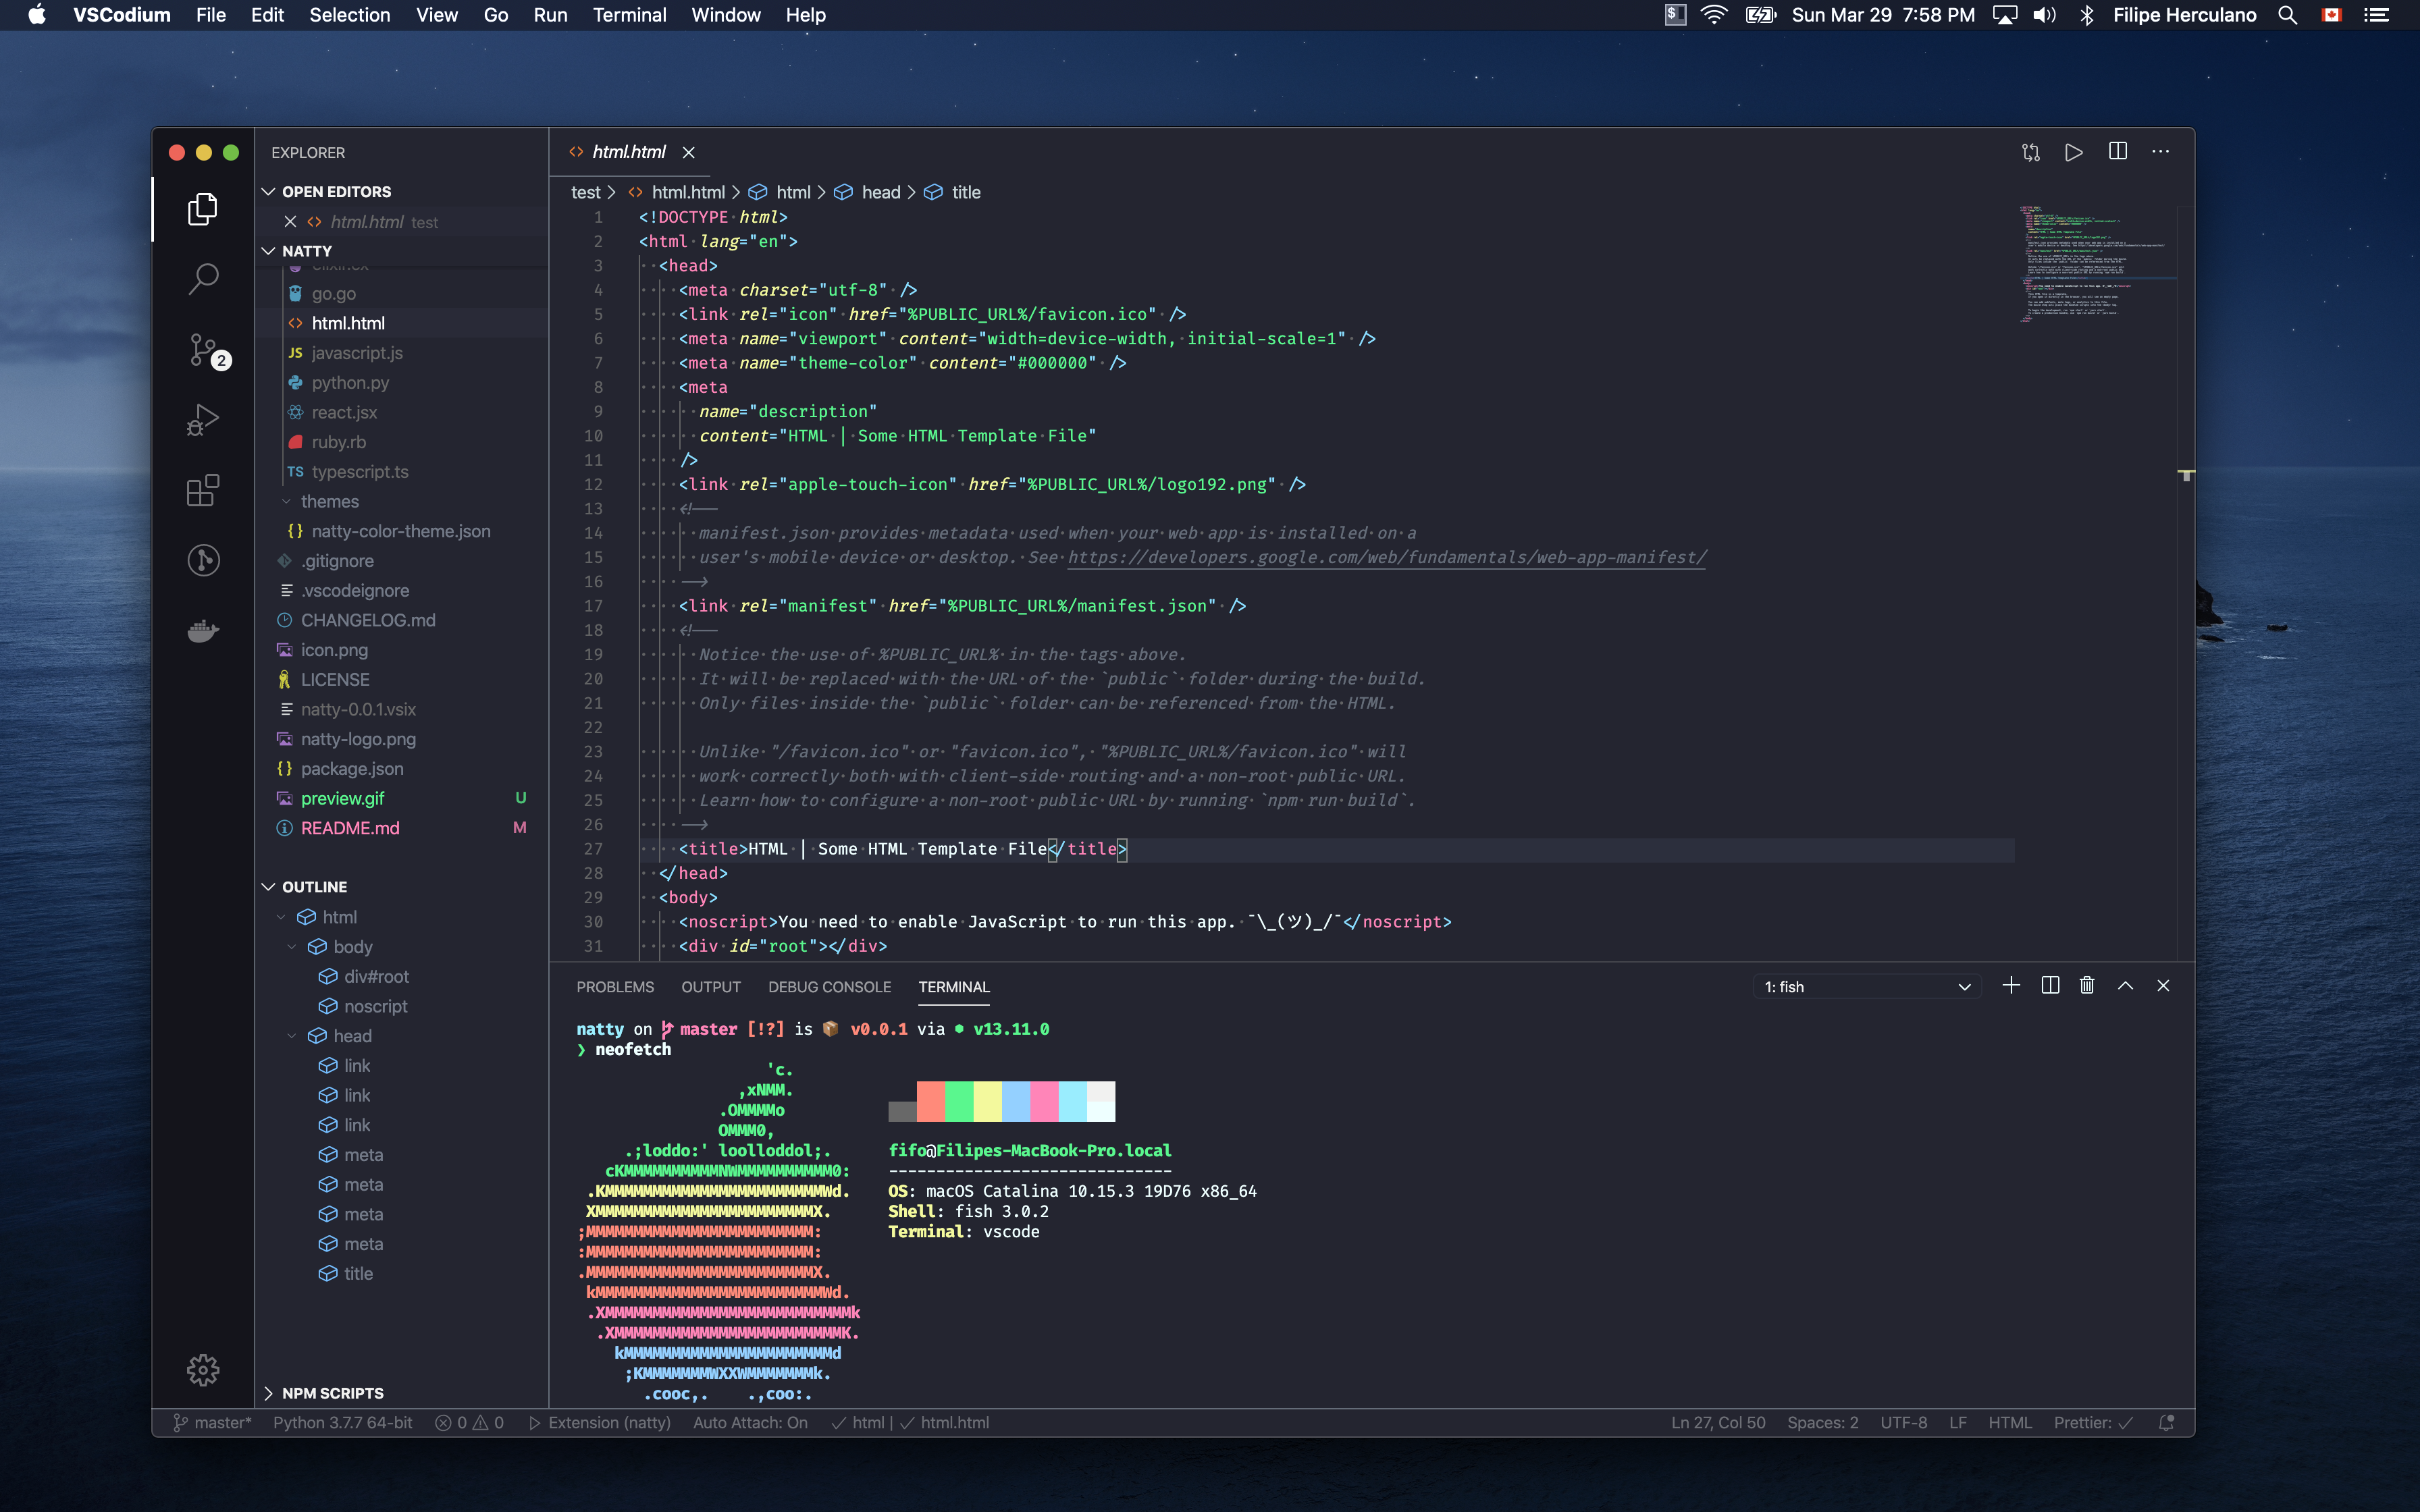Open the Source Control view
The width and height of the screenshot is (2420, 1512).
pos(203,350)
